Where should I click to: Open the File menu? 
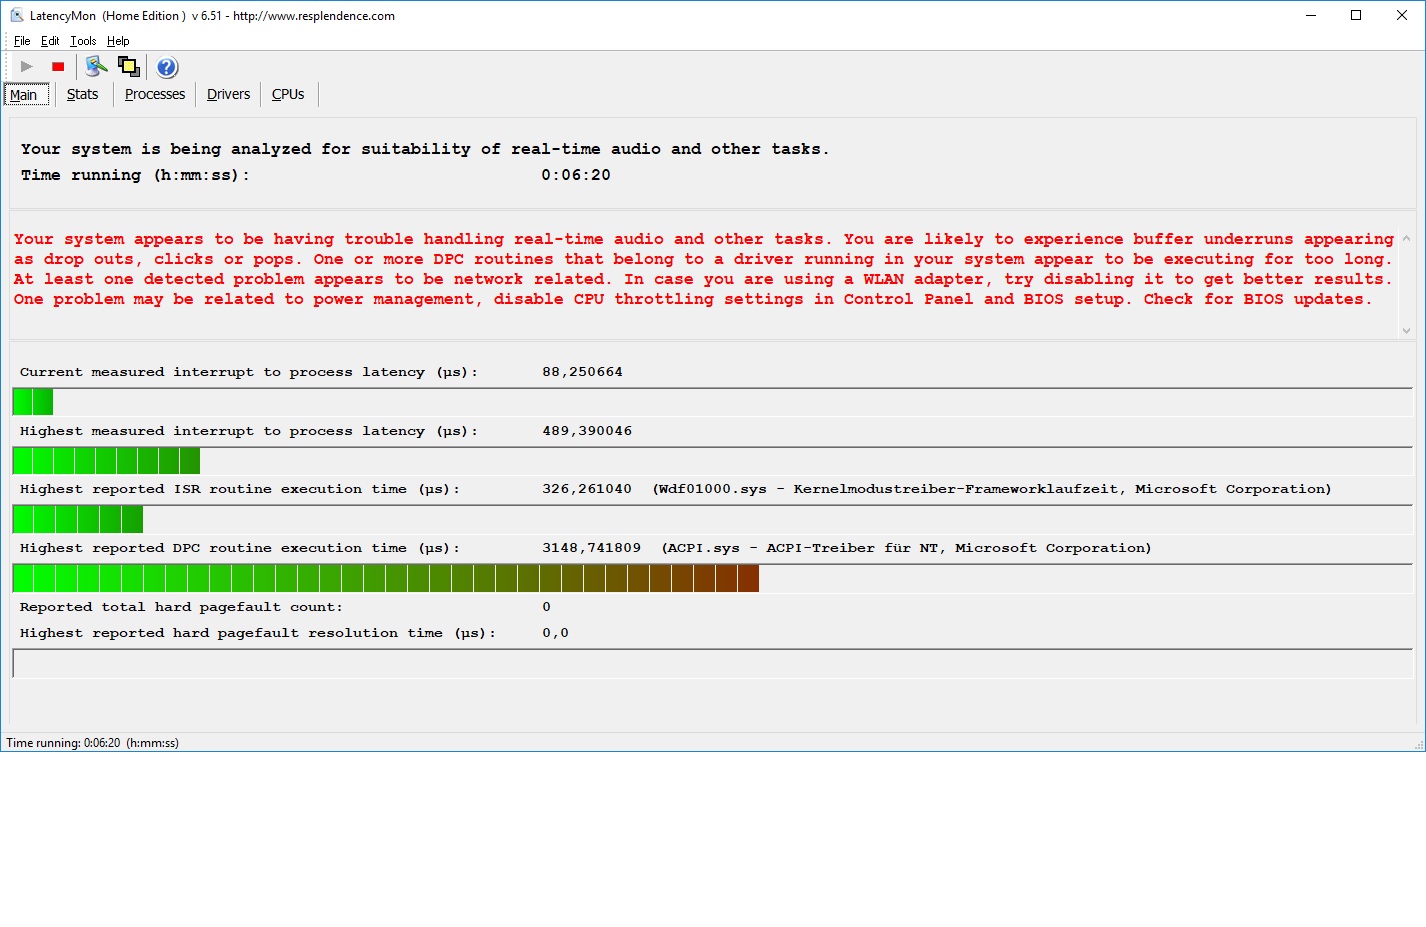[x=22, y=41]
